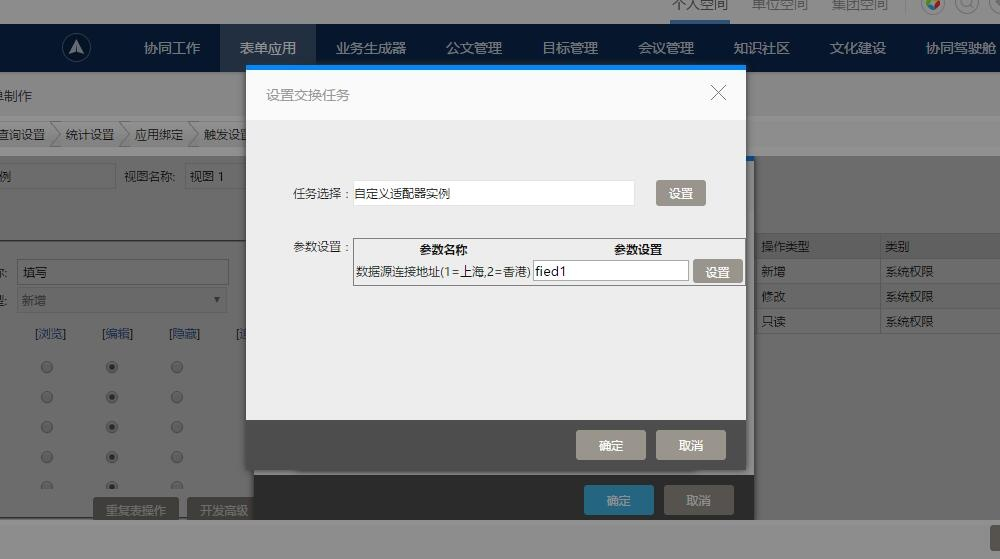Click the 数据源连接地址 parameter name

point(443,272)
